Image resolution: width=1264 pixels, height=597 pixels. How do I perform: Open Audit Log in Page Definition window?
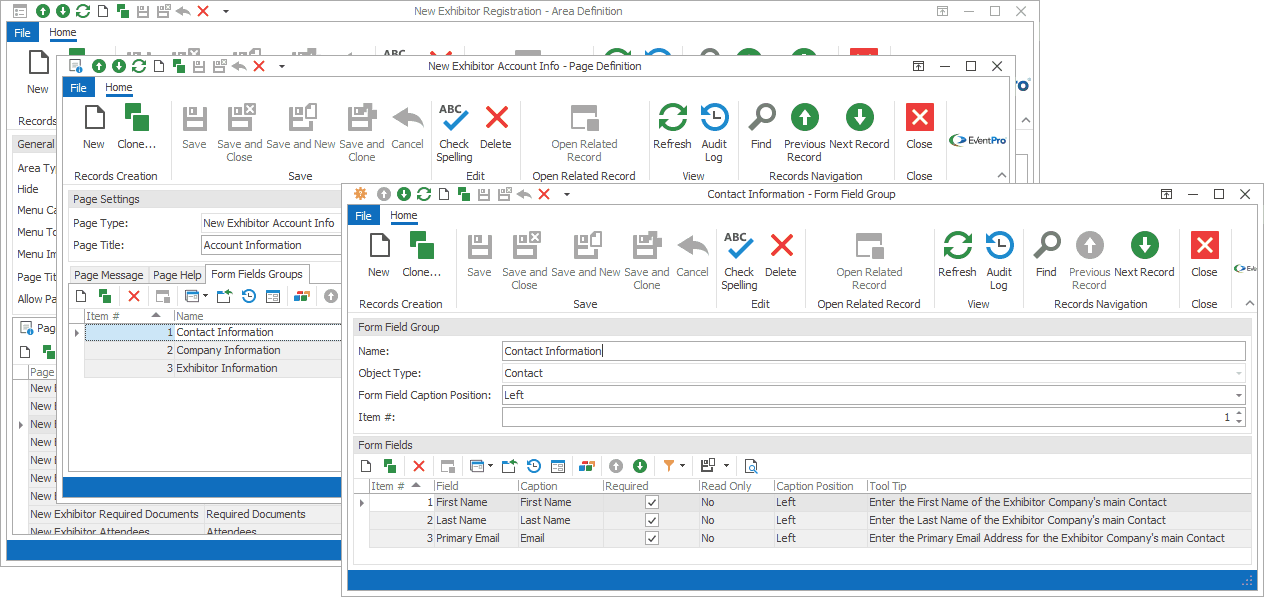(714, 132)
